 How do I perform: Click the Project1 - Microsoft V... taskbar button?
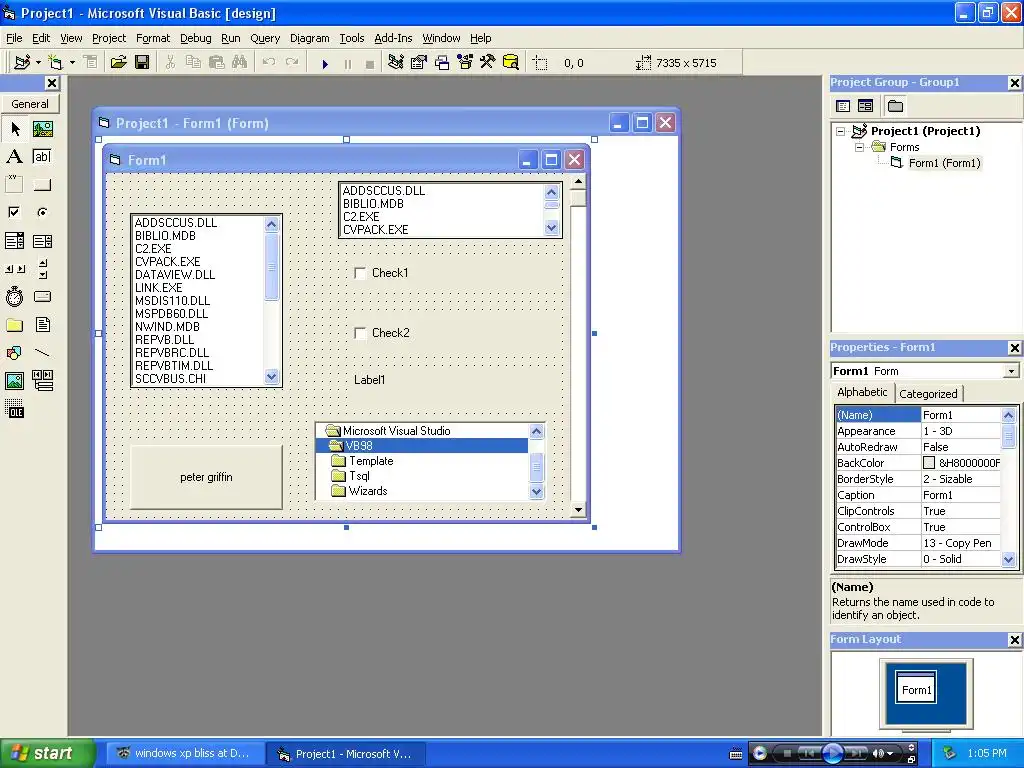(x=346, y=754)
